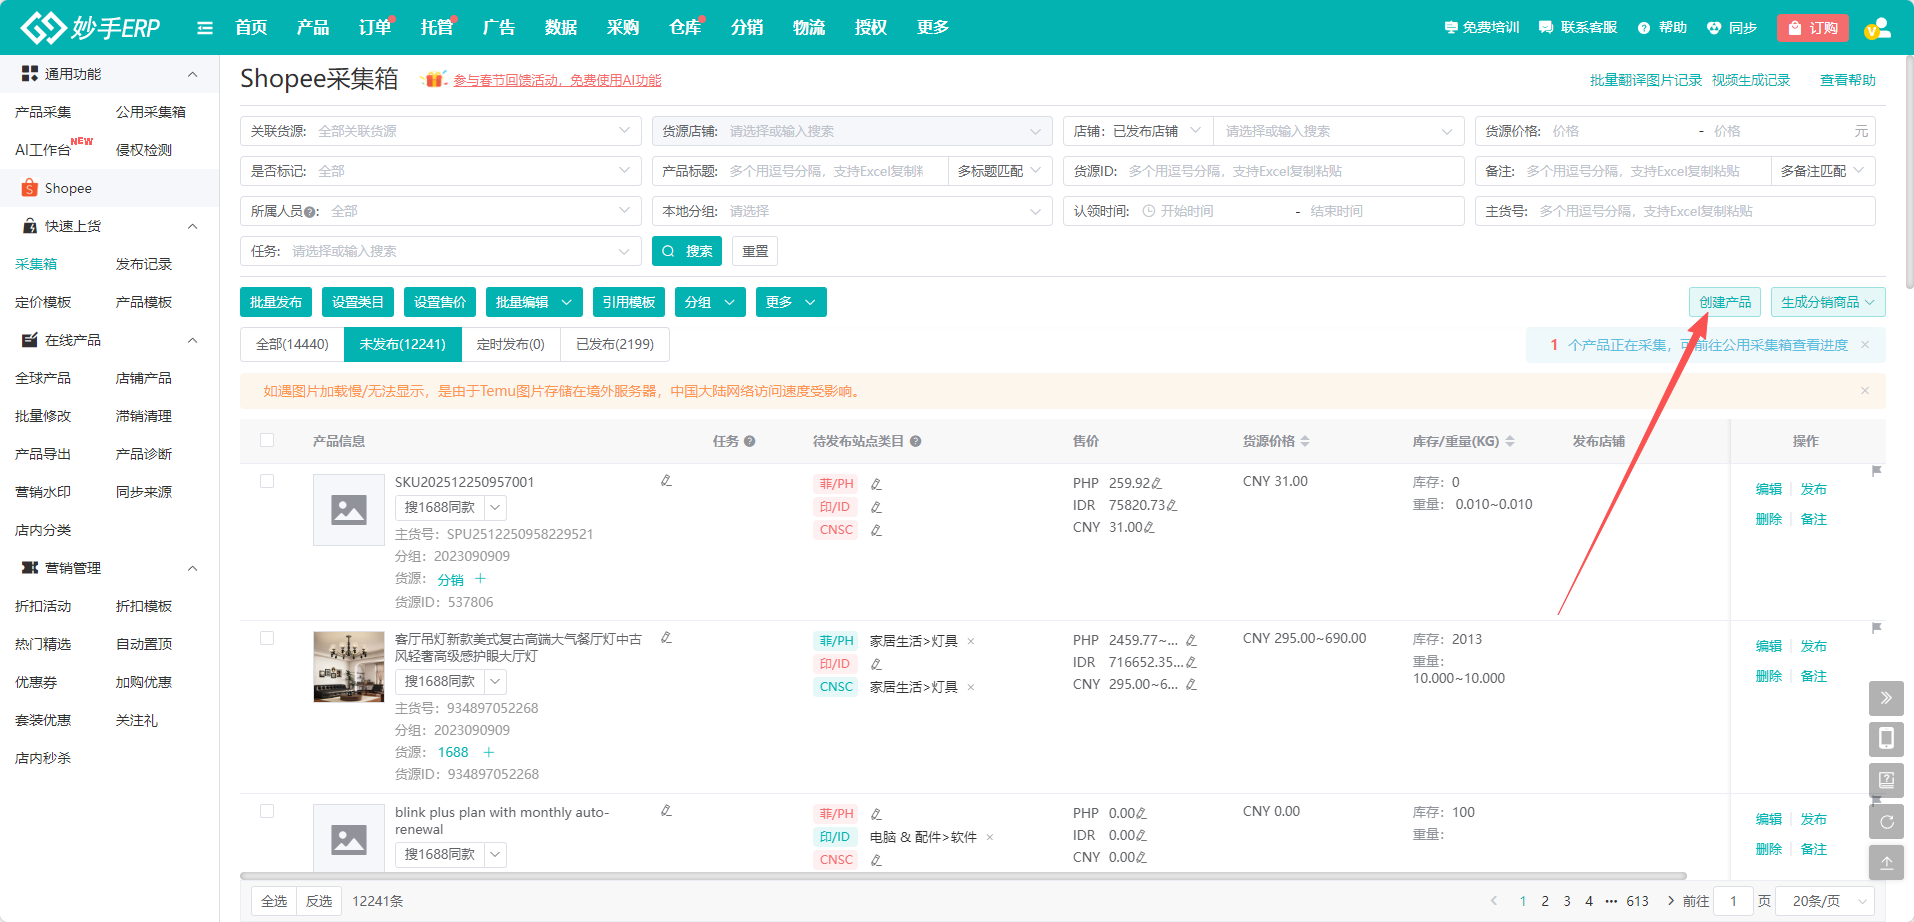The height and width of the screenshot is (922, 1914).
Task: Check the box for SKU202512250957001 row
Action: pyautogui.click(x=267, y=481)
